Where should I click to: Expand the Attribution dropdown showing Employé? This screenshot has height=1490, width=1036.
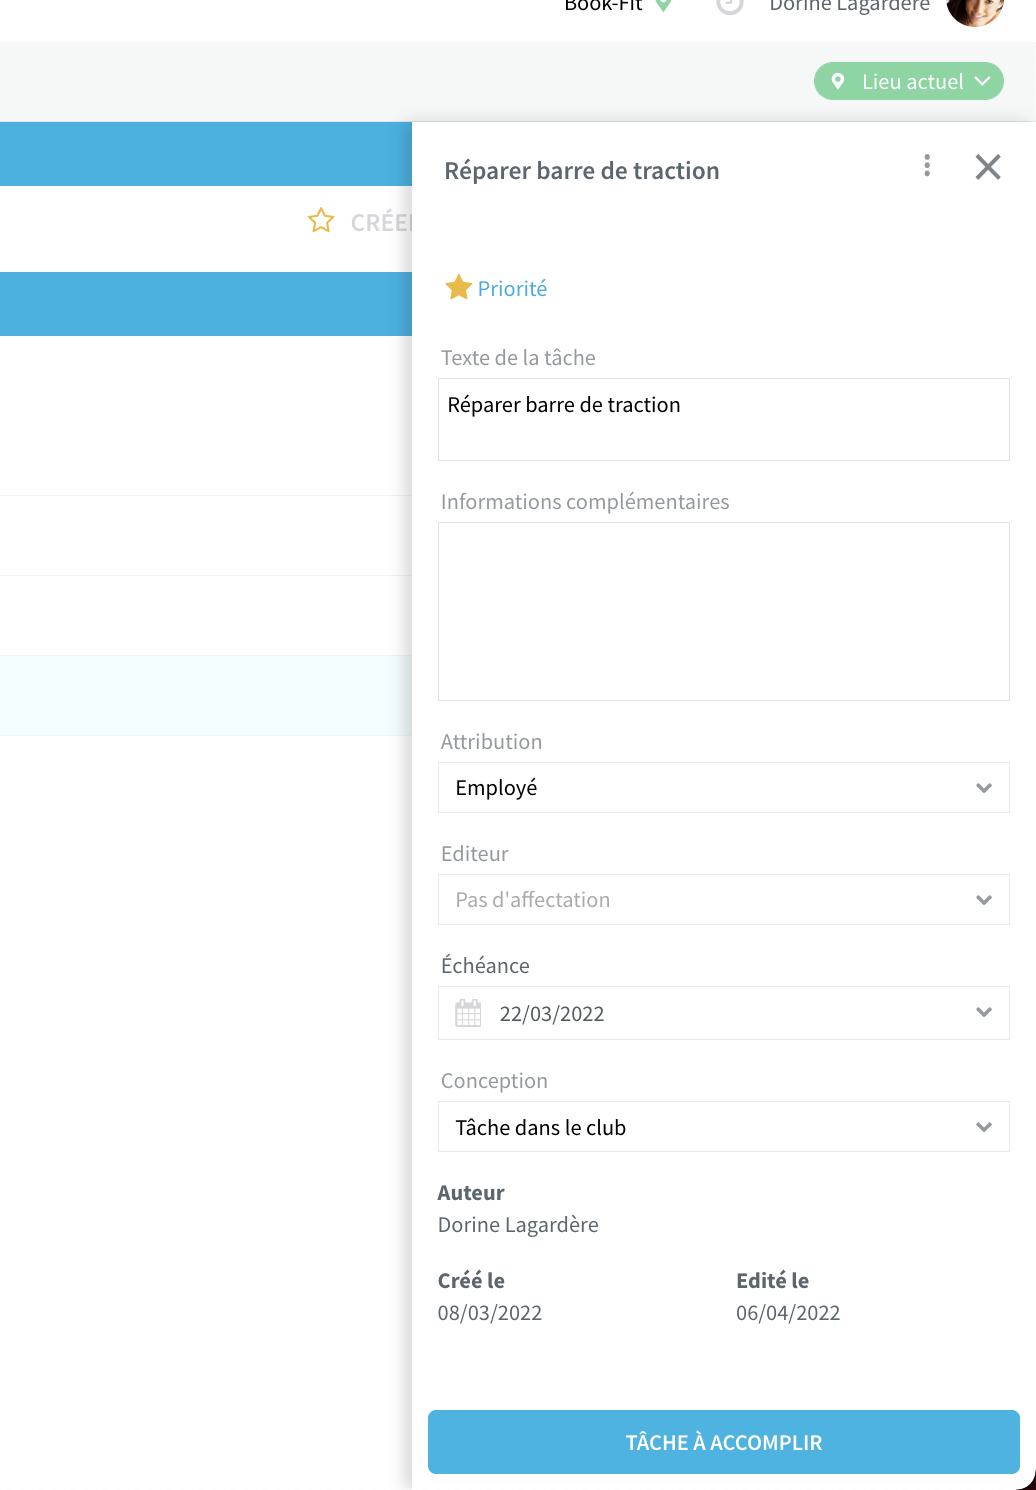(x=724, y=788)
